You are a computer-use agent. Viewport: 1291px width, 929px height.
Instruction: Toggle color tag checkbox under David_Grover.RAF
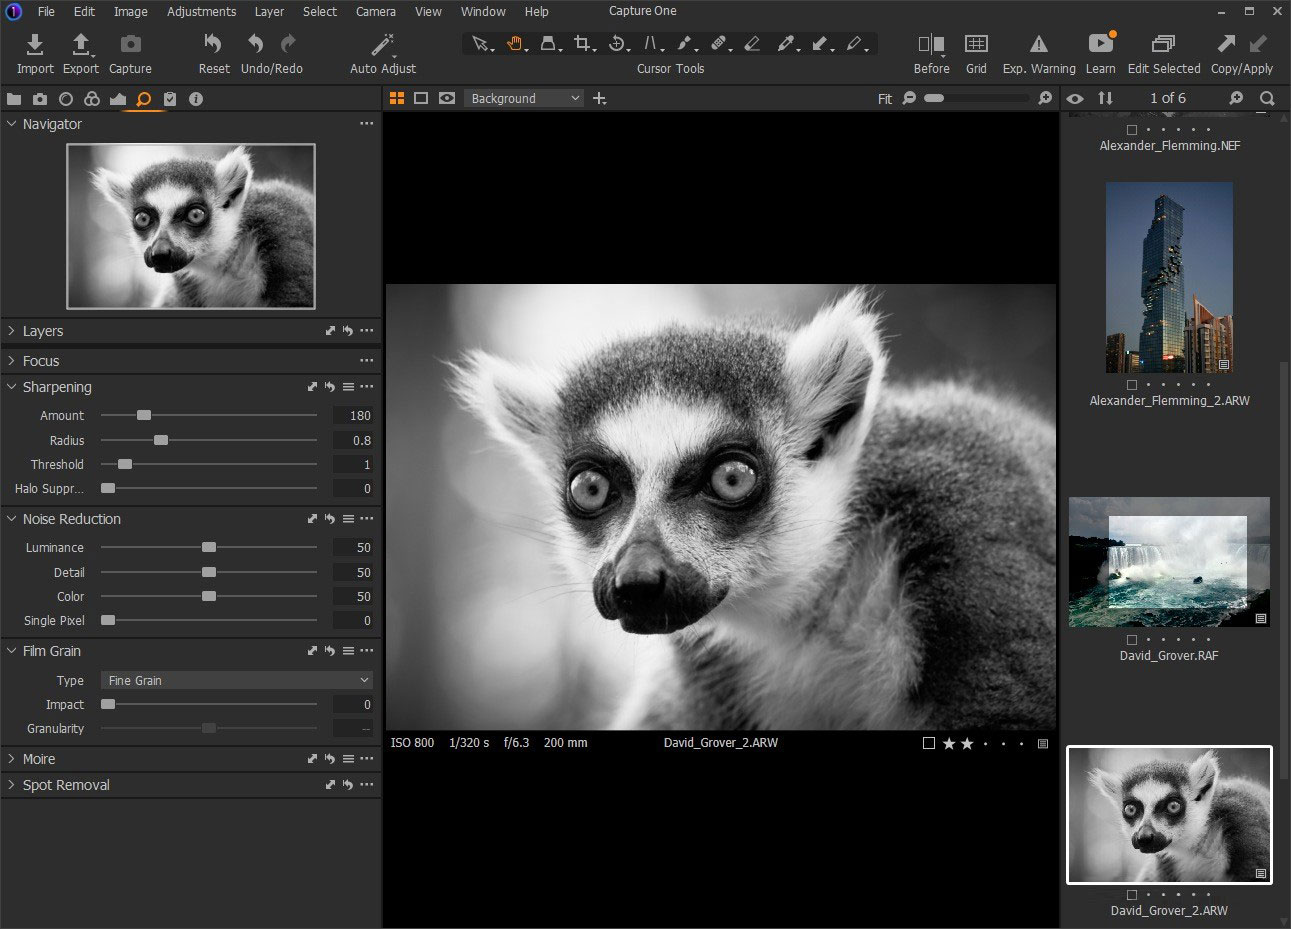[1132, 640]
